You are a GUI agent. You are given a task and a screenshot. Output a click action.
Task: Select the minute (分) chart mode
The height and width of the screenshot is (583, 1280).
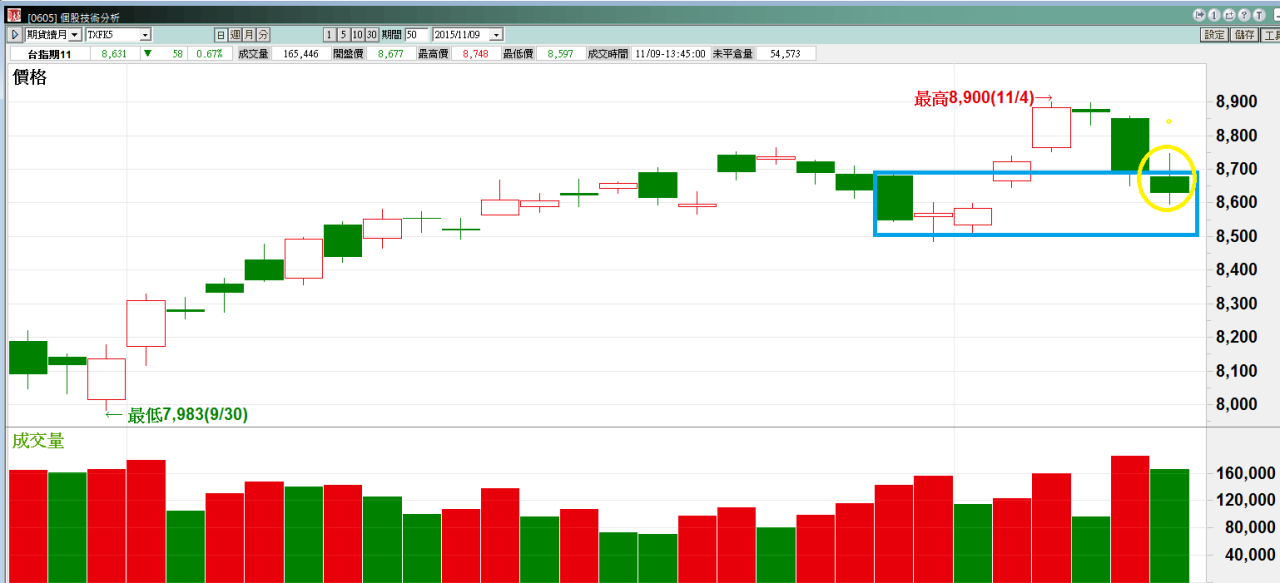point(263,35)
